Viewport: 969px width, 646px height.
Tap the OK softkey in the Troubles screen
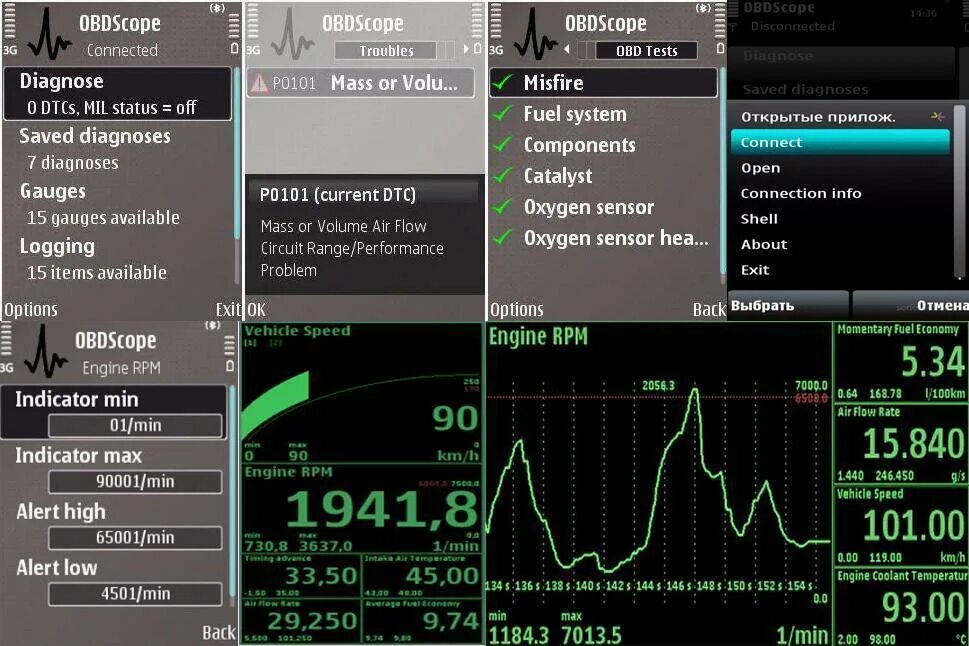click(x=256, y=309)
